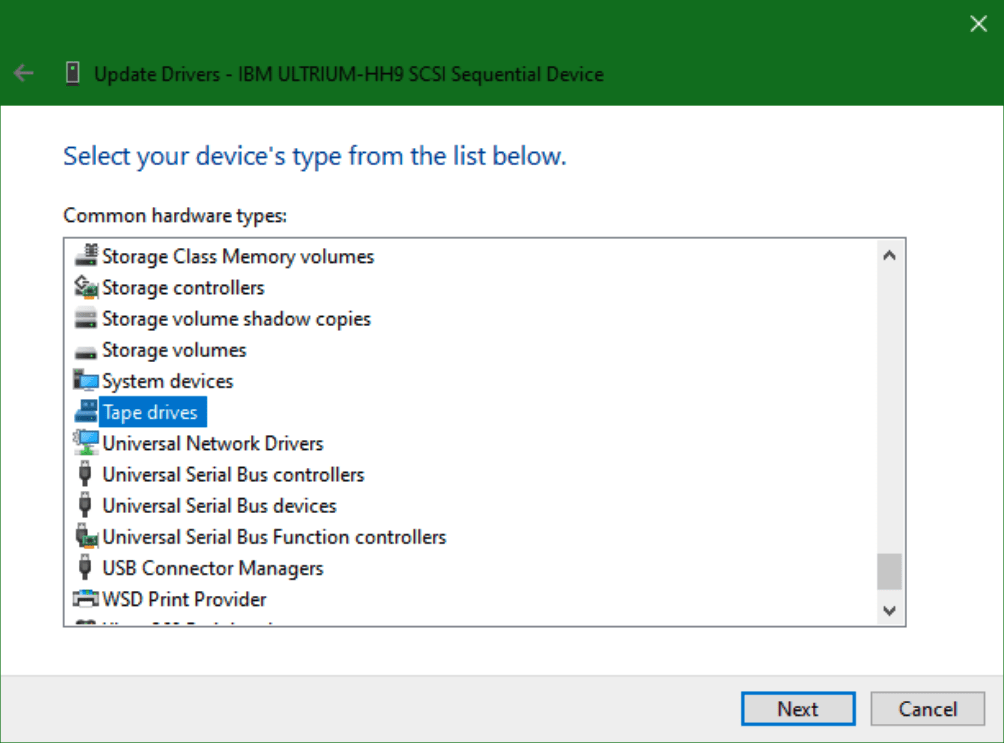The height and width of the screenshot is (743, 1004).
Task: Click the Storage Class Memory volumes icon
Action: pos(87,256)
